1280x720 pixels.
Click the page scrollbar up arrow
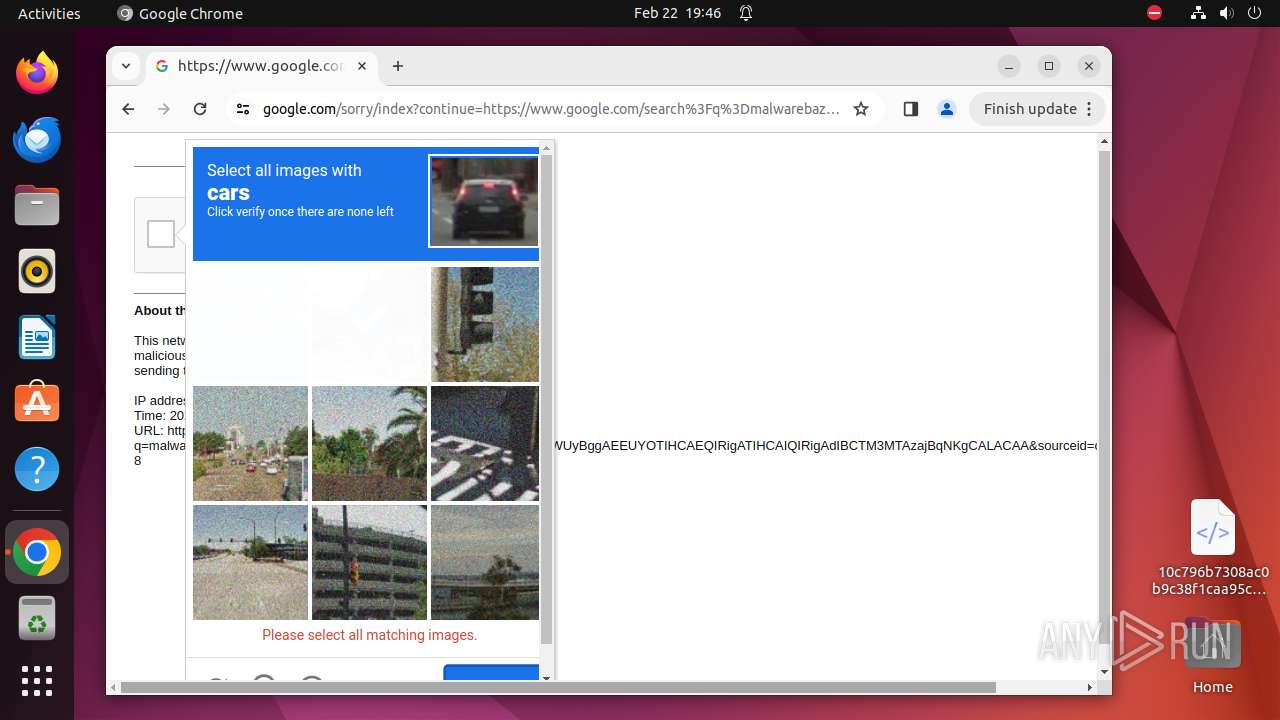pos(1104,141)
